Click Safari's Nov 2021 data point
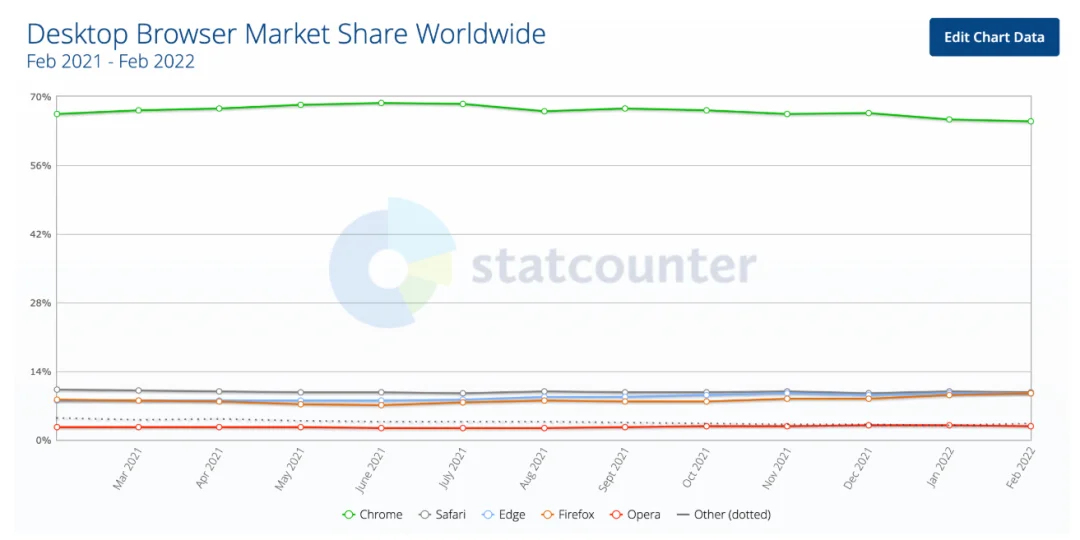Image resolution: width=1080 pixels, height=540 pixels. tap(787, 392)
